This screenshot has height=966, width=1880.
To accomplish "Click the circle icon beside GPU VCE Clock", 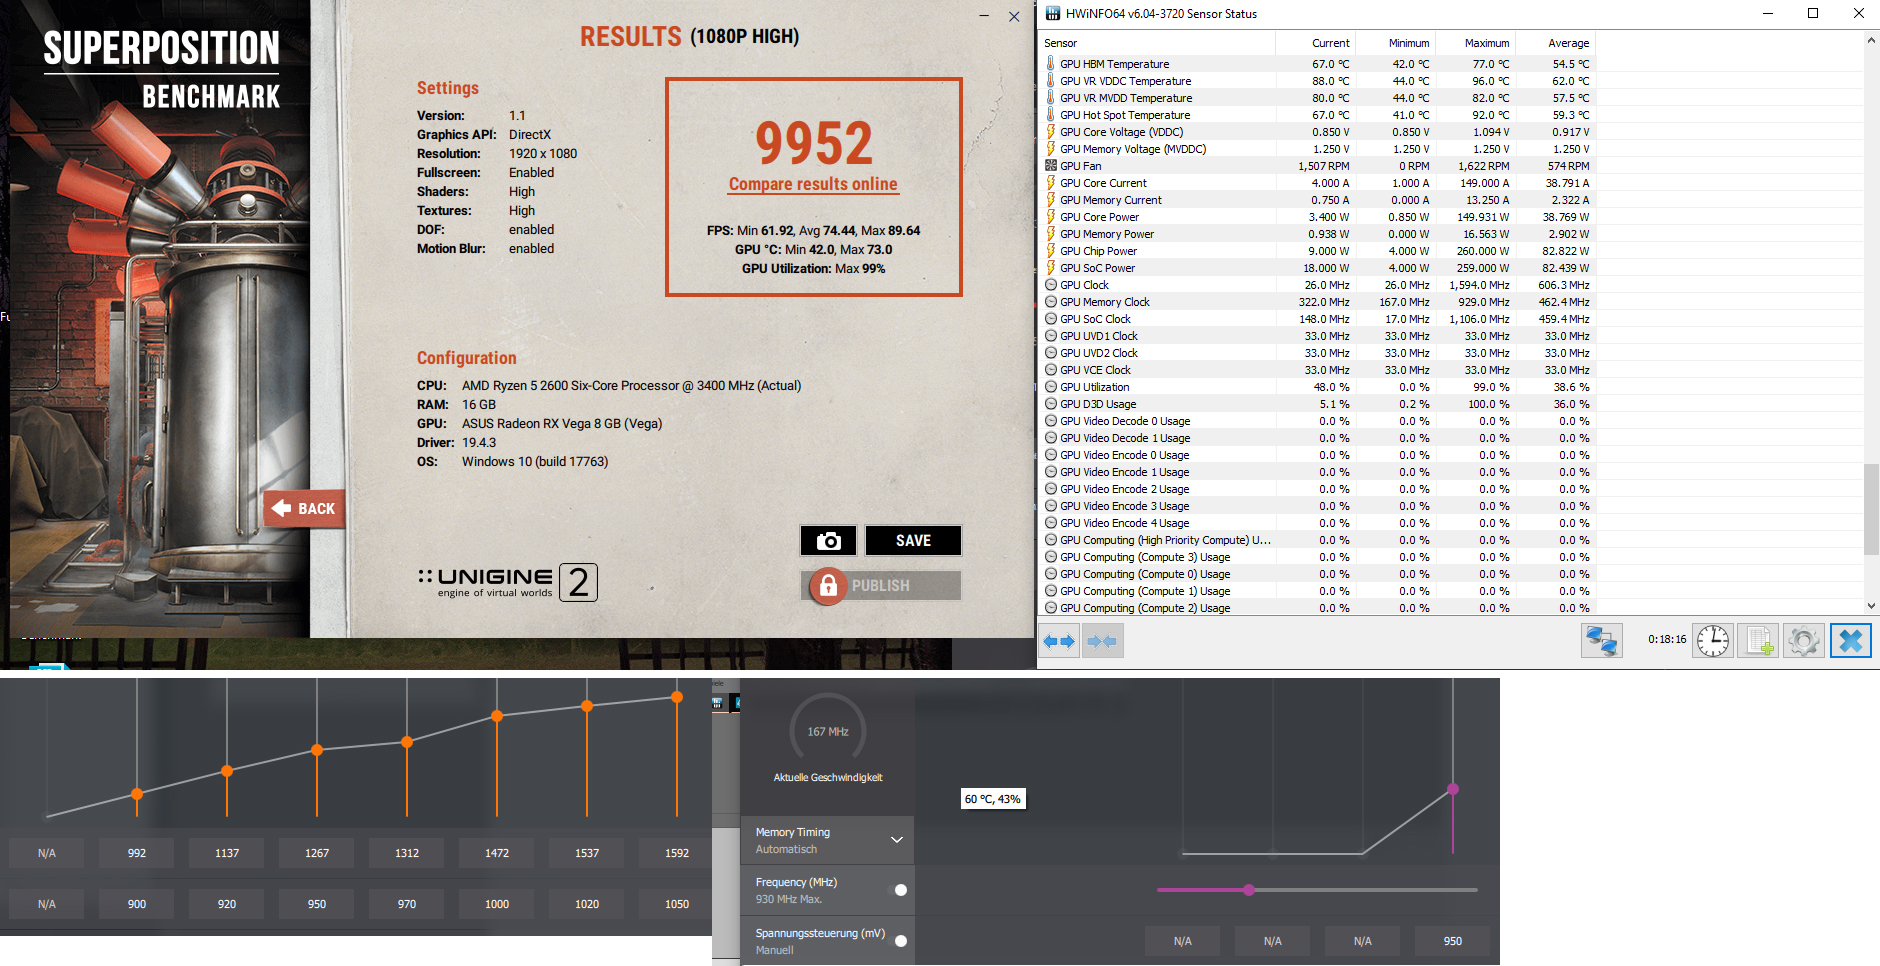I will 1050,370.
